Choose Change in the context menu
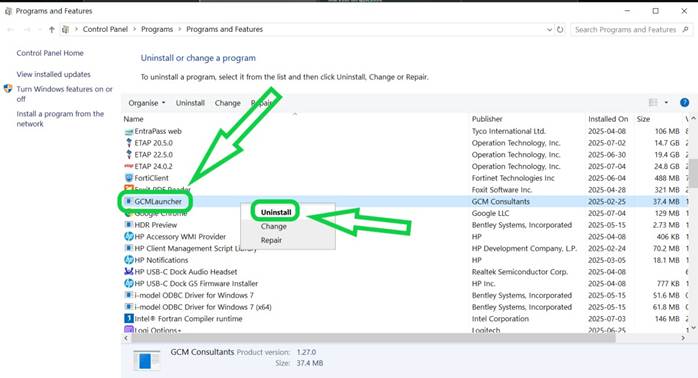Viewport: 698px width, 378px height. click(x=273, y=226)
